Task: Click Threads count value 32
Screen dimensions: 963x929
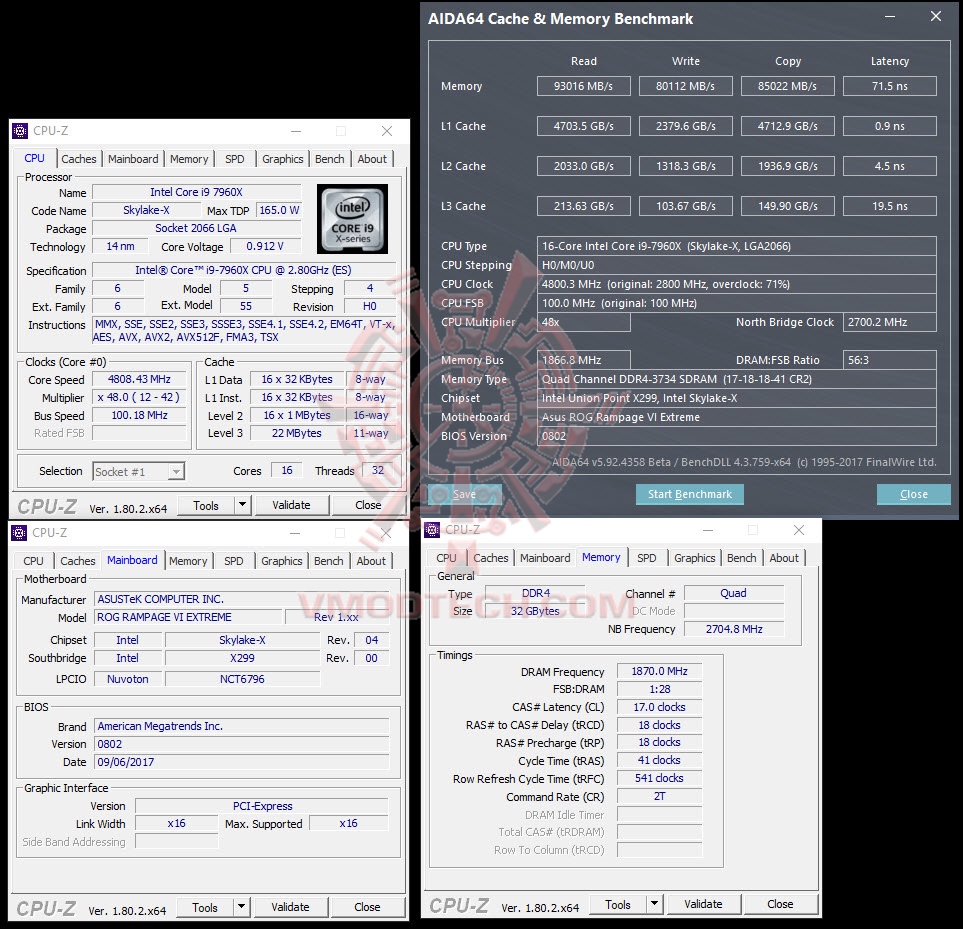Action: [x=378, y=470]
